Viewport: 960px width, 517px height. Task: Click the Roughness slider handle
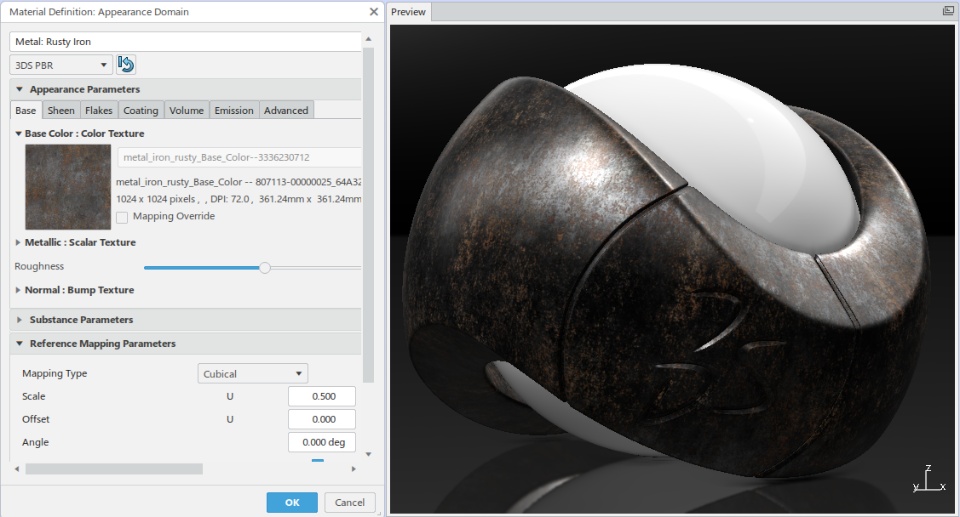point(265,267)
